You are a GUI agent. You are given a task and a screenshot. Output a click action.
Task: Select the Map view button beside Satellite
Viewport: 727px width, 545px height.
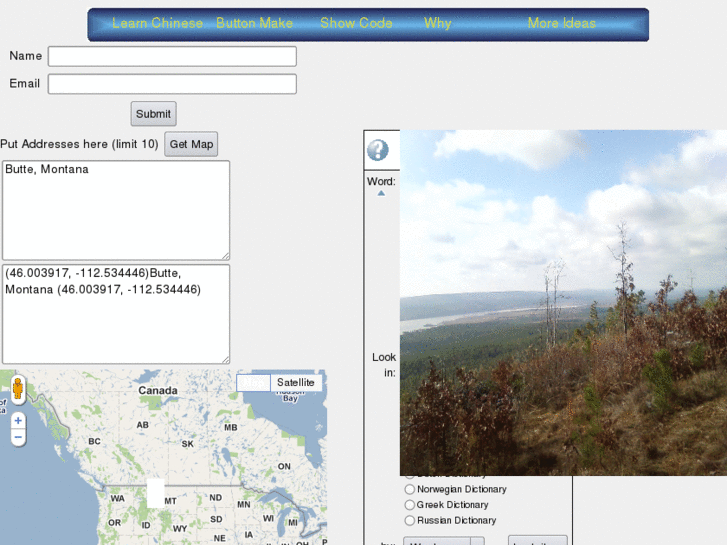coord(254,383)
